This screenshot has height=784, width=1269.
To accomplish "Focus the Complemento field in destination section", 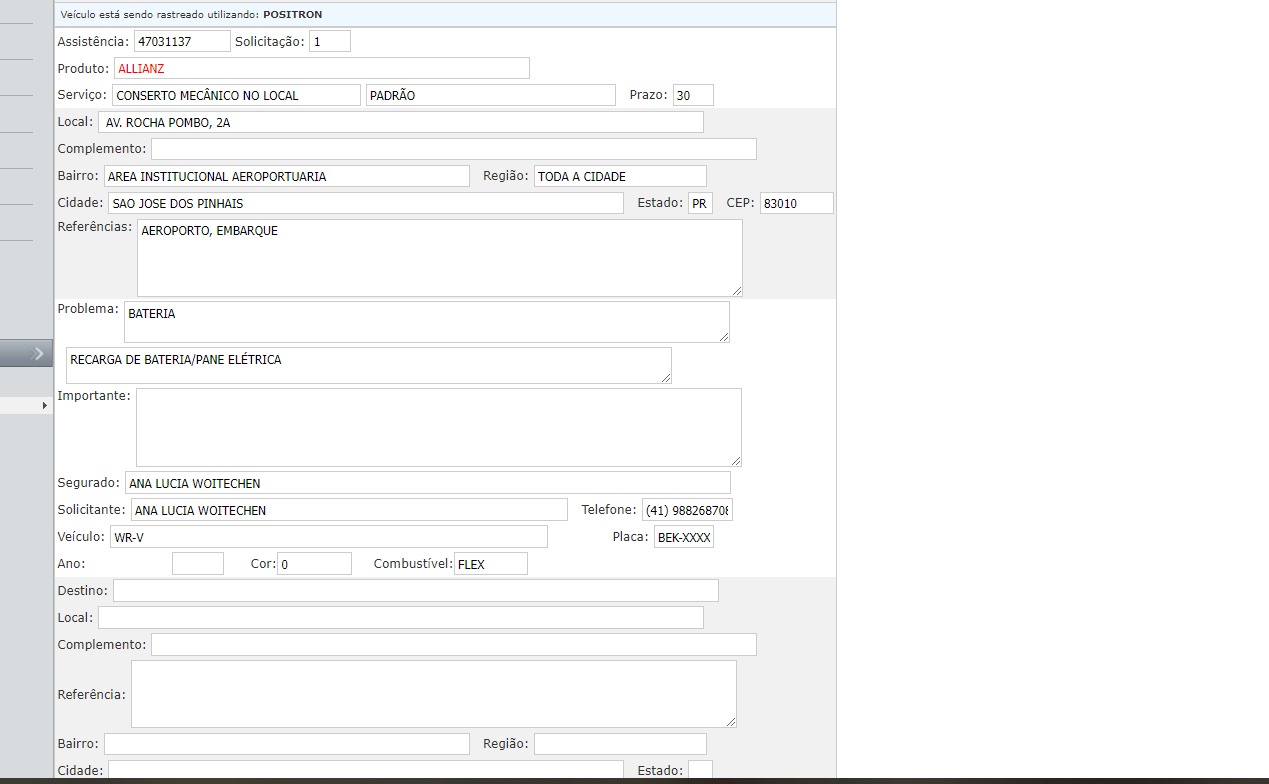I will 454,644.
